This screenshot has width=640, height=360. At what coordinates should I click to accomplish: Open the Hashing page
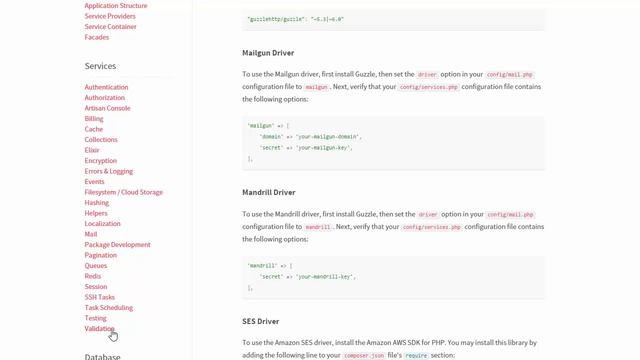click(96, 203)
